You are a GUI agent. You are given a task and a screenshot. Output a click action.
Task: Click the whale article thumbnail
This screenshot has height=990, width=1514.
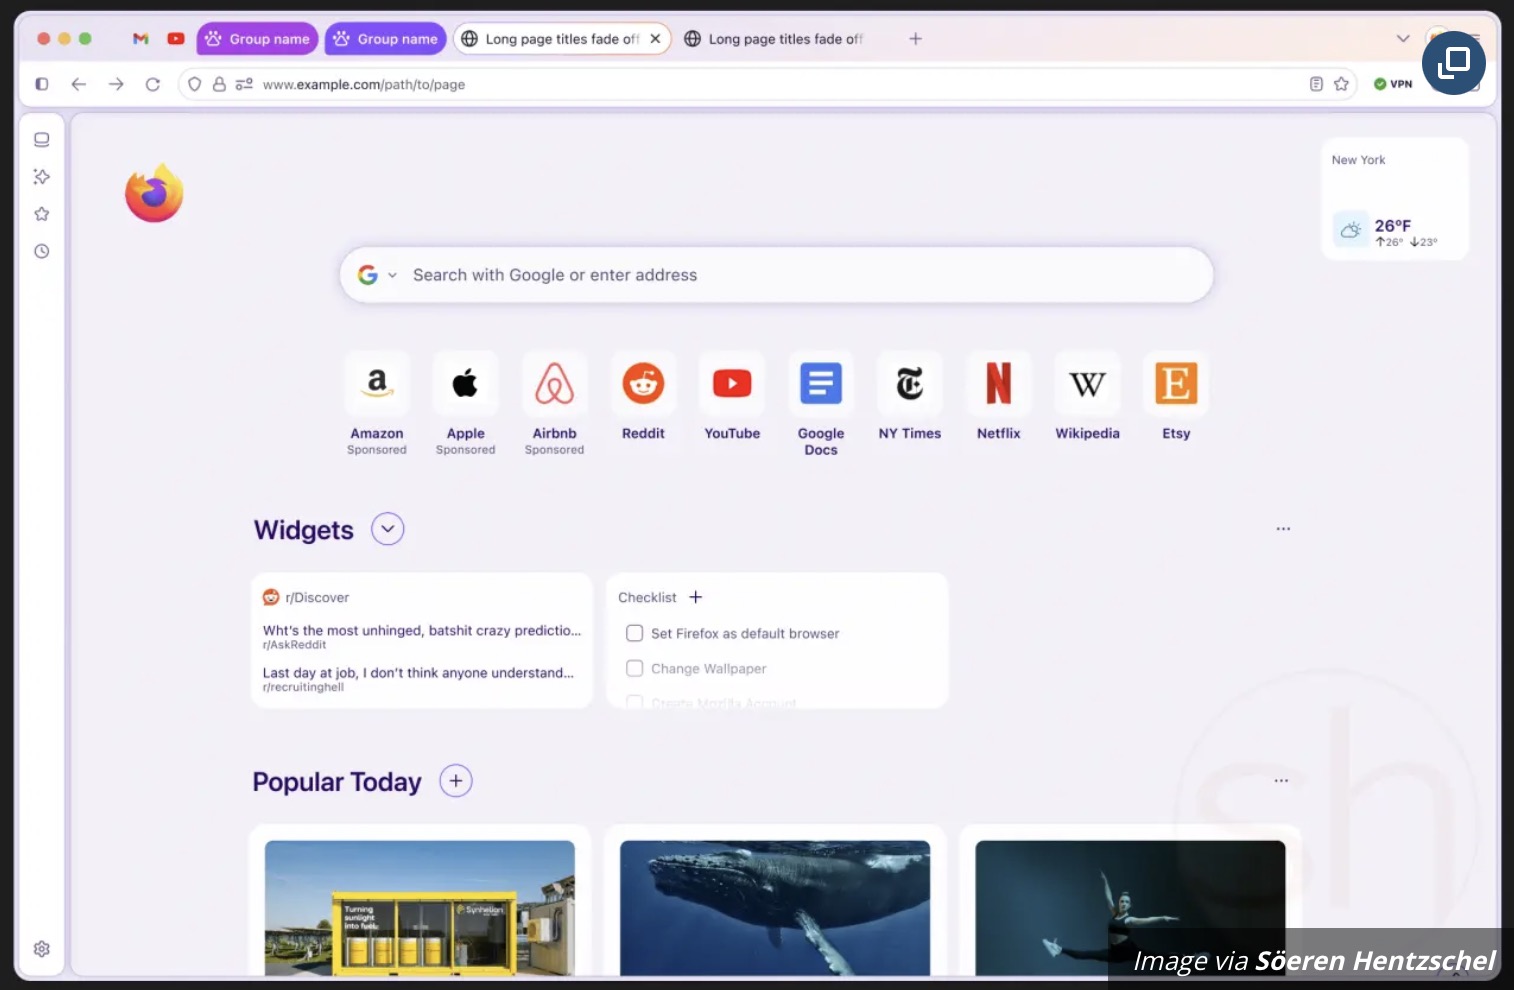click(775, 907)
